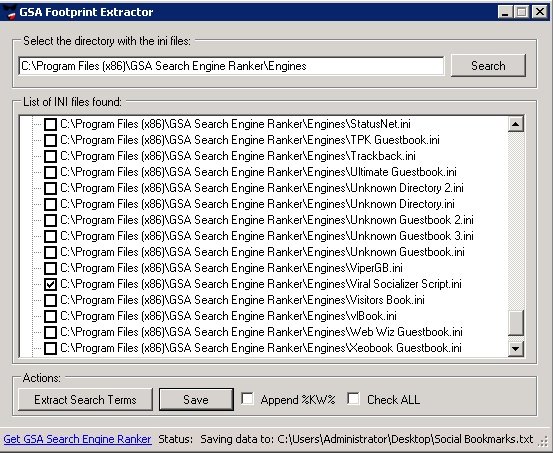This screenshot has width=553, height=453.
Task: Select the Unknown Guestbook 3.ini path row
Action: (x=267, y=236)
